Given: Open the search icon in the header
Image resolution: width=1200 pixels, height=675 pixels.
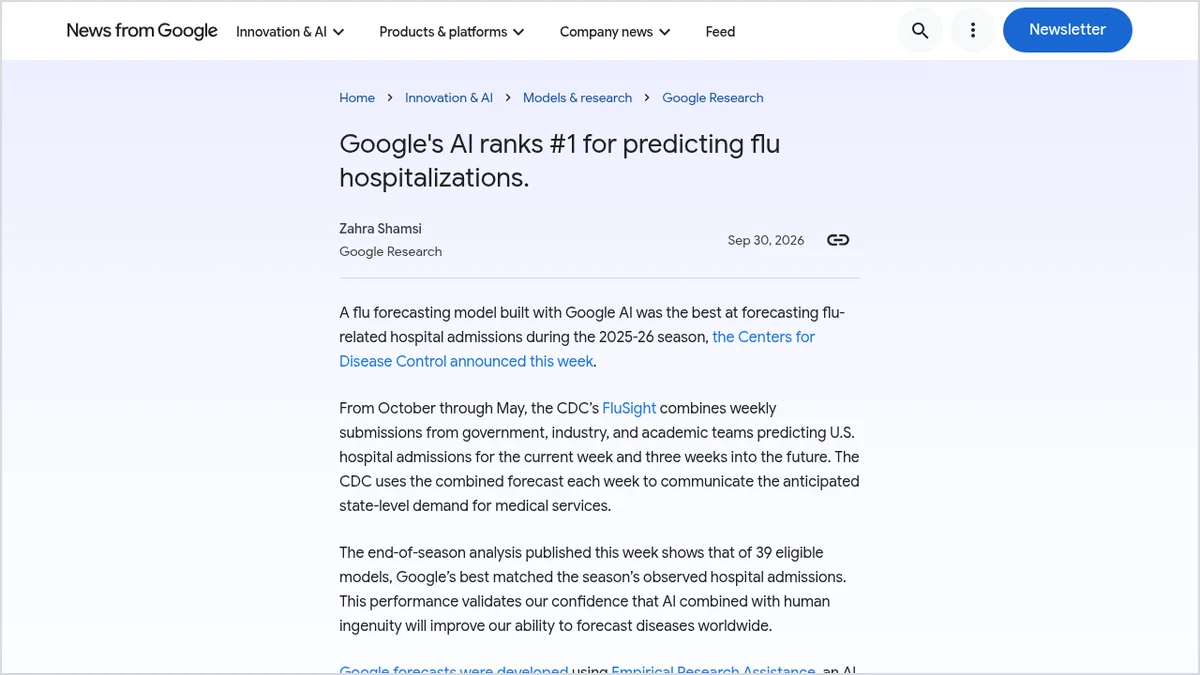Looking at the screenshot, I should click(x=920, y=31).
